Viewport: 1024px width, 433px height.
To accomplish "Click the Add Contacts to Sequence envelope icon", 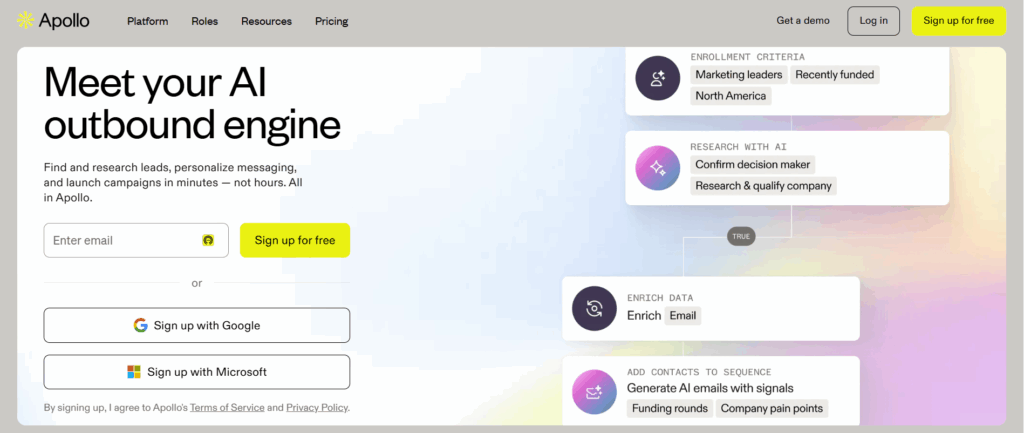I will click(594, 392).
